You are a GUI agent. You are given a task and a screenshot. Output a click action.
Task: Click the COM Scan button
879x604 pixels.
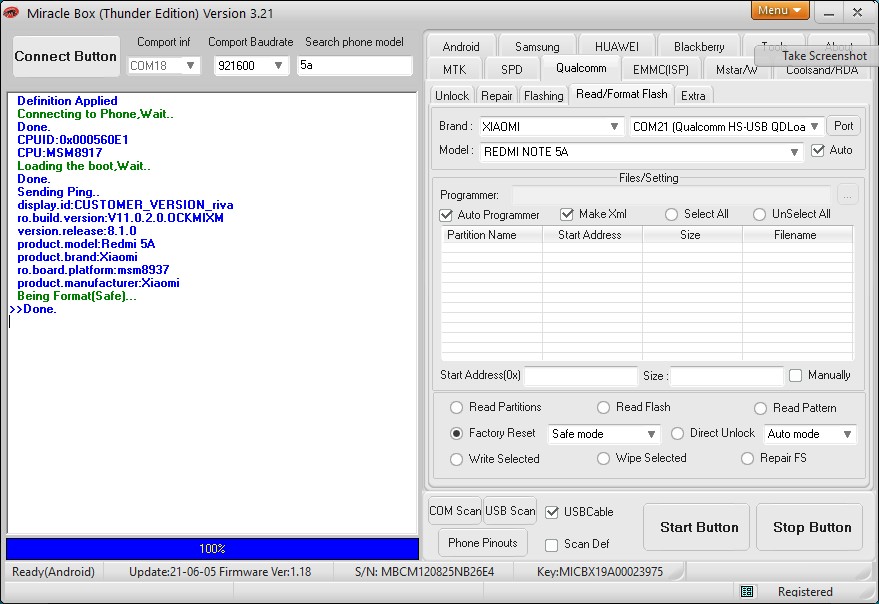455,511
